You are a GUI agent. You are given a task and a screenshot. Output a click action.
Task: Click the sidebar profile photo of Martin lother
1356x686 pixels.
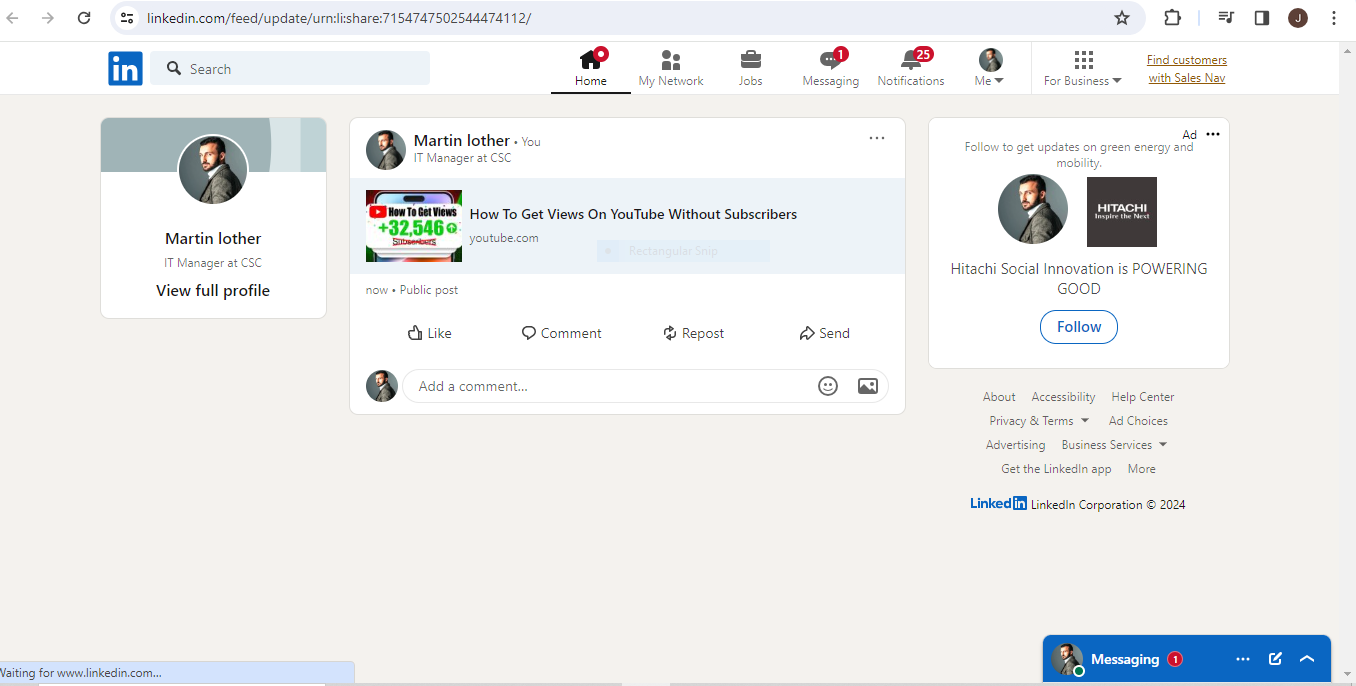click(x=213, y=170)
